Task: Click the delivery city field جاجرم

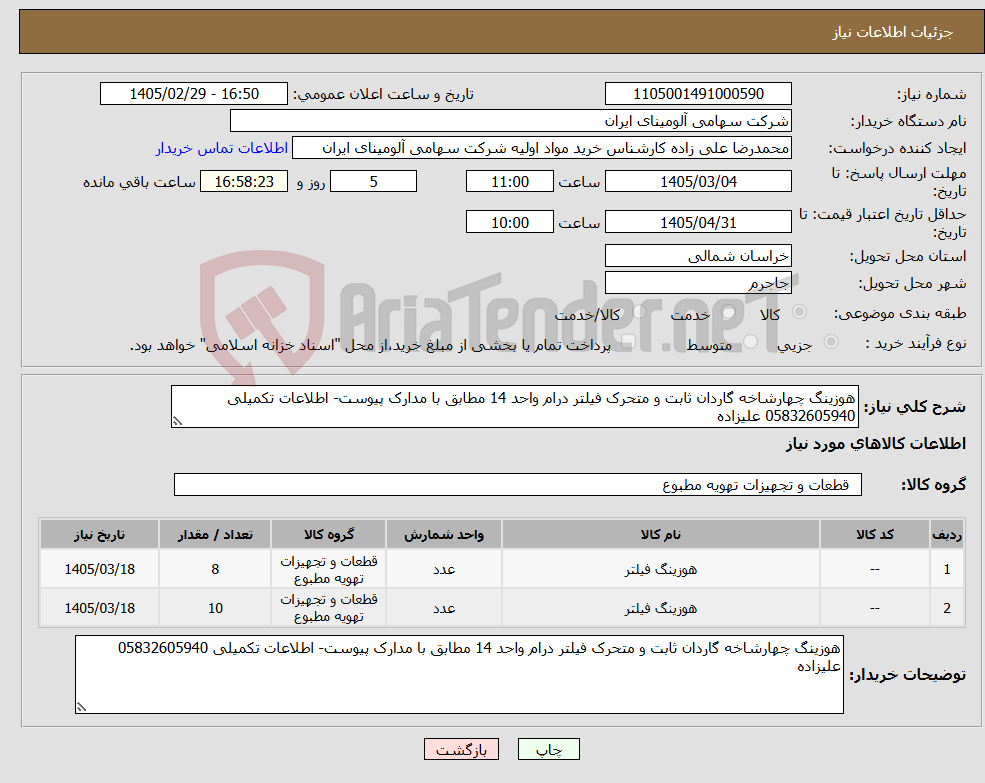Action: 698,283
